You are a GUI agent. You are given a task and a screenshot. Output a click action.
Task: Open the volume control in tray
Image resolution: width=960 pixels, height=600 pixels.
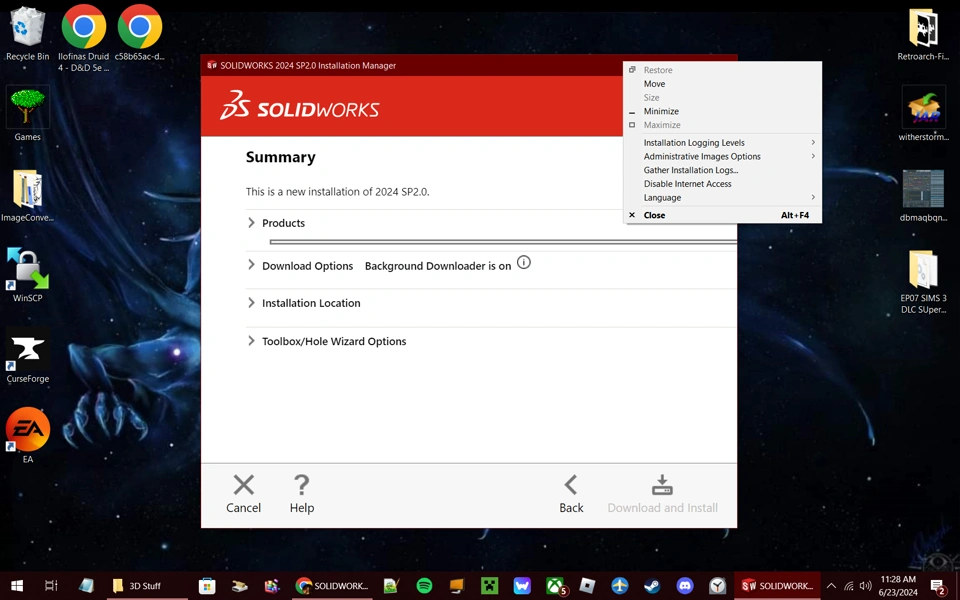coord(865,586)
